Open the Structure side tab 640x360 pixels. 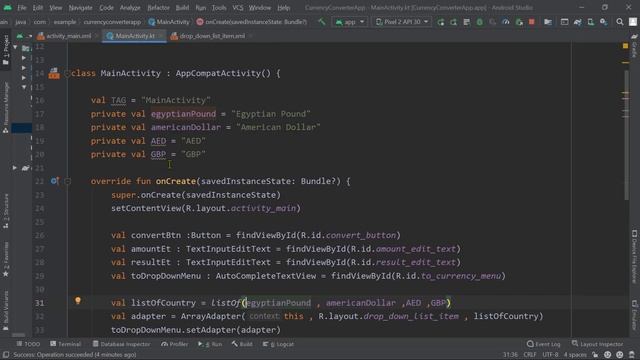pyautogui.click(x=6, y=211)
